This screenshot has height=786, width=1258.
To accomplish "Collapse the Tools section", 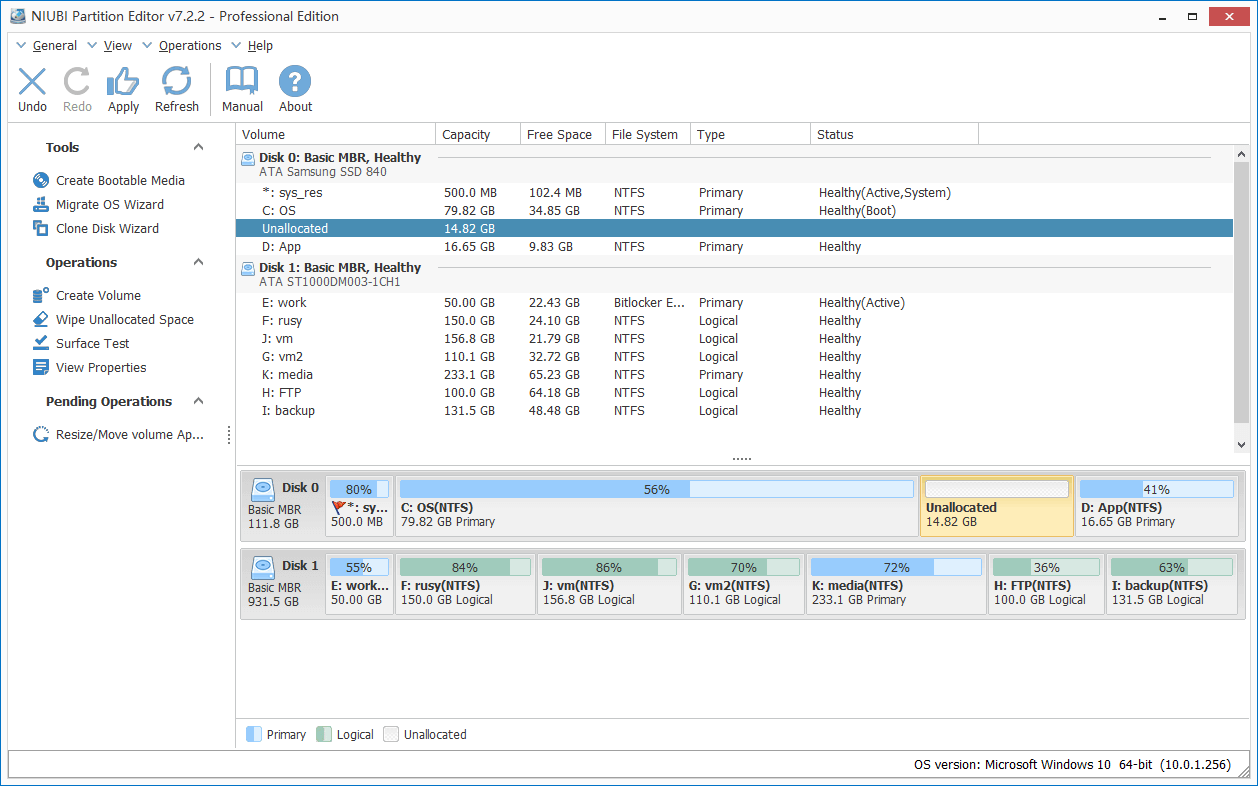I will point(198,146).
